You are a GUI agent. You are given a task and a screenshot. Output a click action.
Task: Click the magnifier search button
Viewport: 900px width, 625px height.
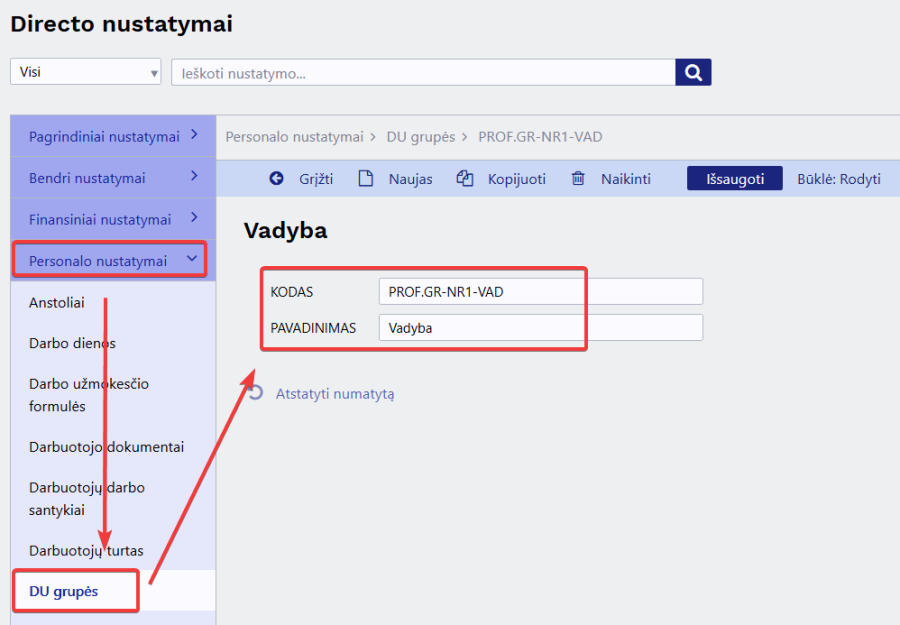coord(693,72)
